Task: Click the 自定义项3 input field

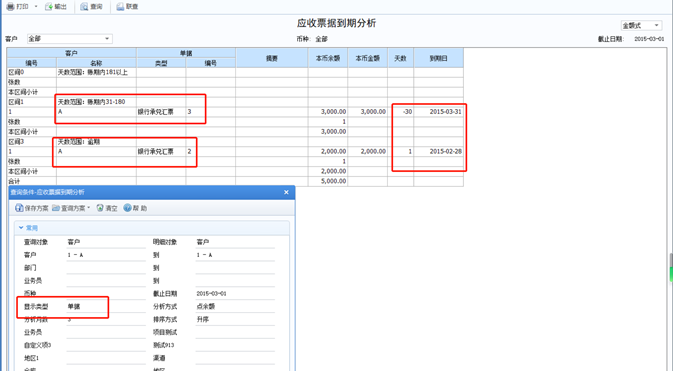Action: 106,345
